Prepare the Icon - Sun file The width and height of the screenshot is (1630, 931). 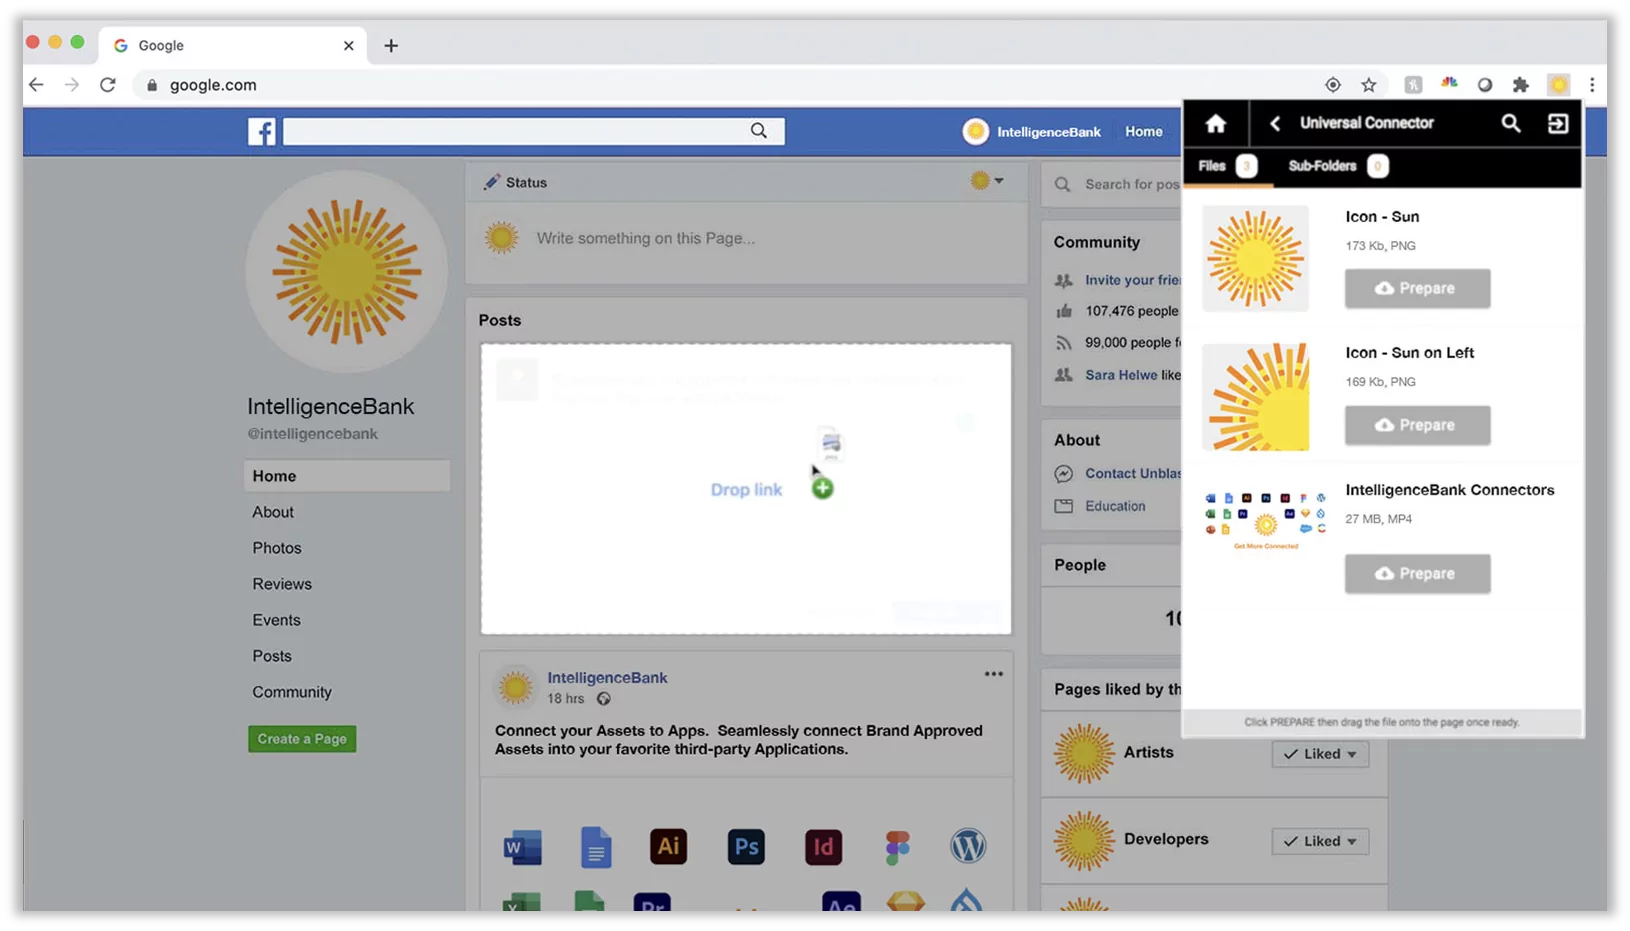coord(1417,288)
